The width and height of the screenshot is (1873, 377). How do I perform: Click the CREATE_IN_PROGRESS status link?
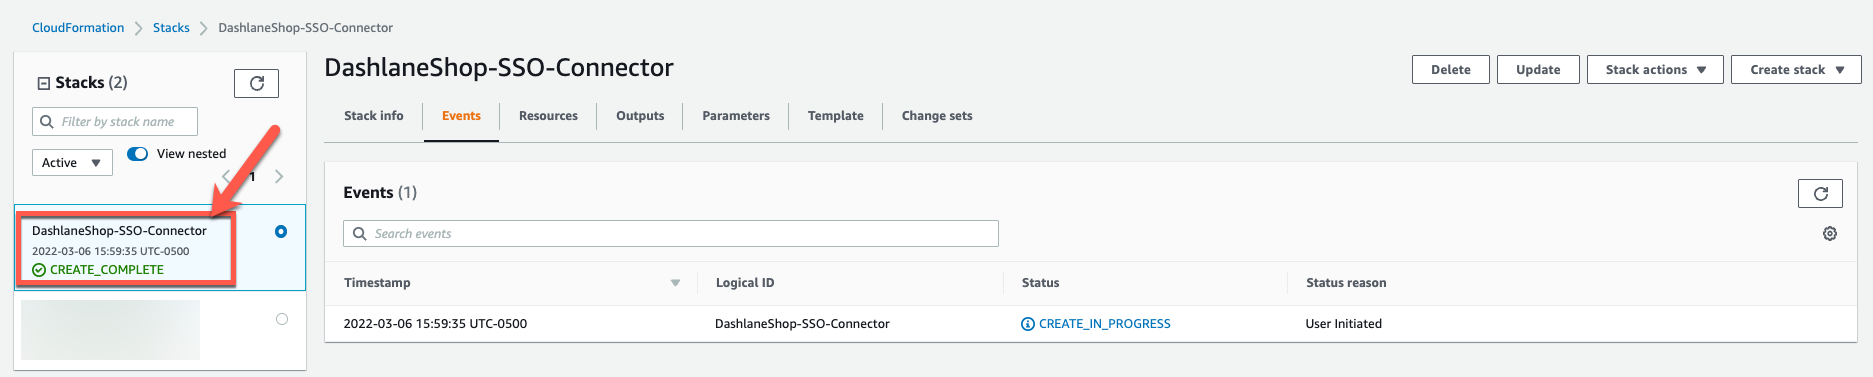pos(1105,324)
